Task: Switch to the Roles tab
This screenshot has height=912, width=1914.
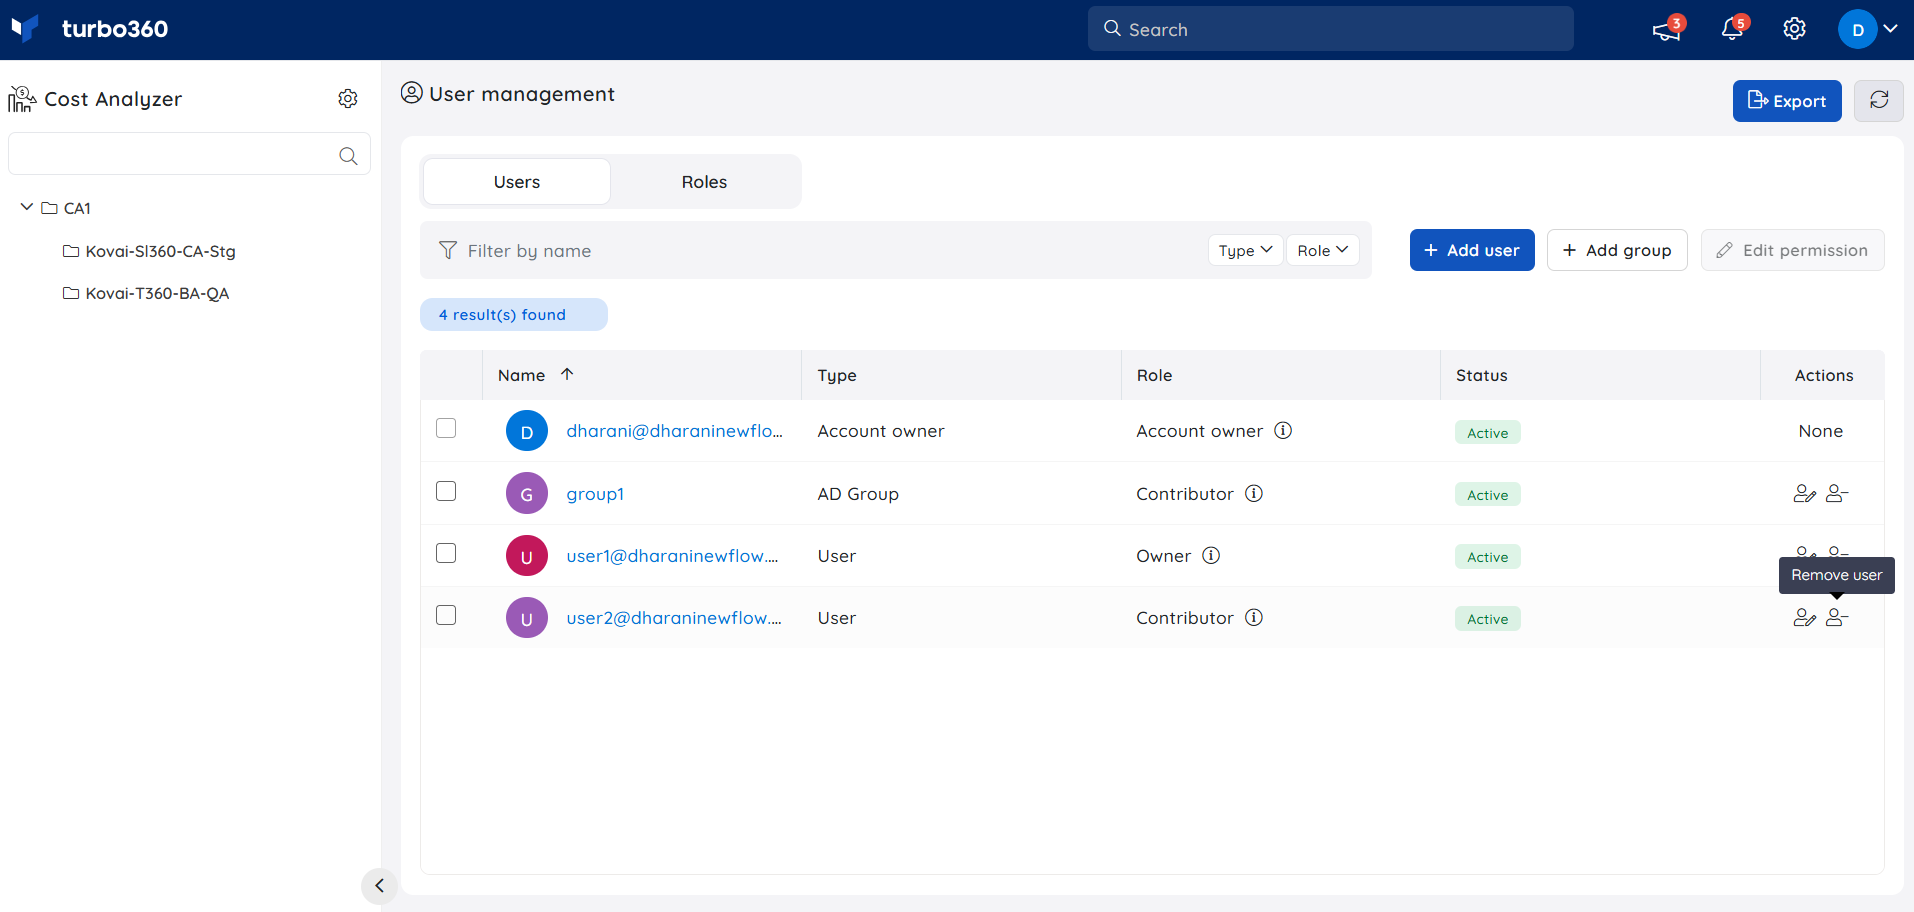Action: [x=704, y=182]
